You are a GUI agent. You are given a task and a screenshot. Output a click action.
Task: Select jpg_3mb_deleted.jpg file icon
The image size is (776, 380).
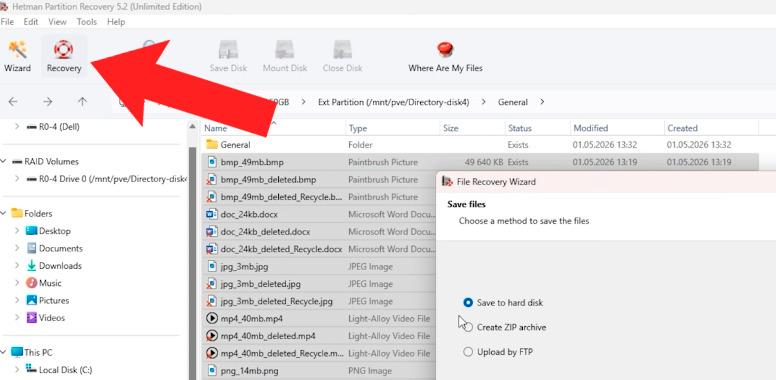coord(212,284)
